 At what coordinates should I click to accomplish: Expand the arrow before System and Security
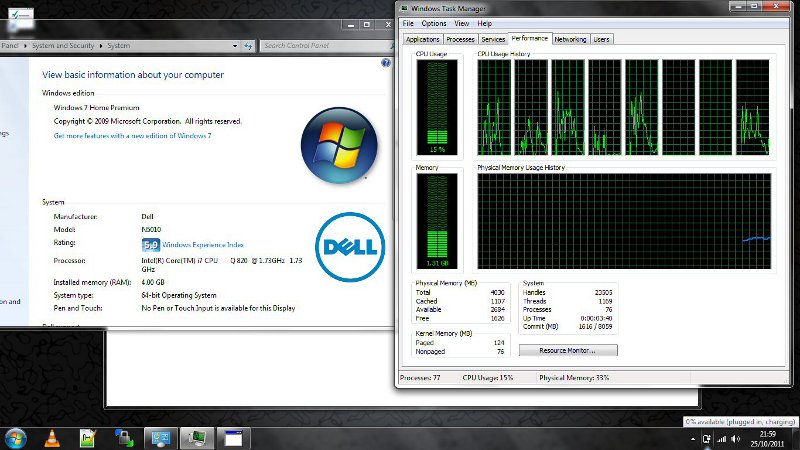click(25, 46)
